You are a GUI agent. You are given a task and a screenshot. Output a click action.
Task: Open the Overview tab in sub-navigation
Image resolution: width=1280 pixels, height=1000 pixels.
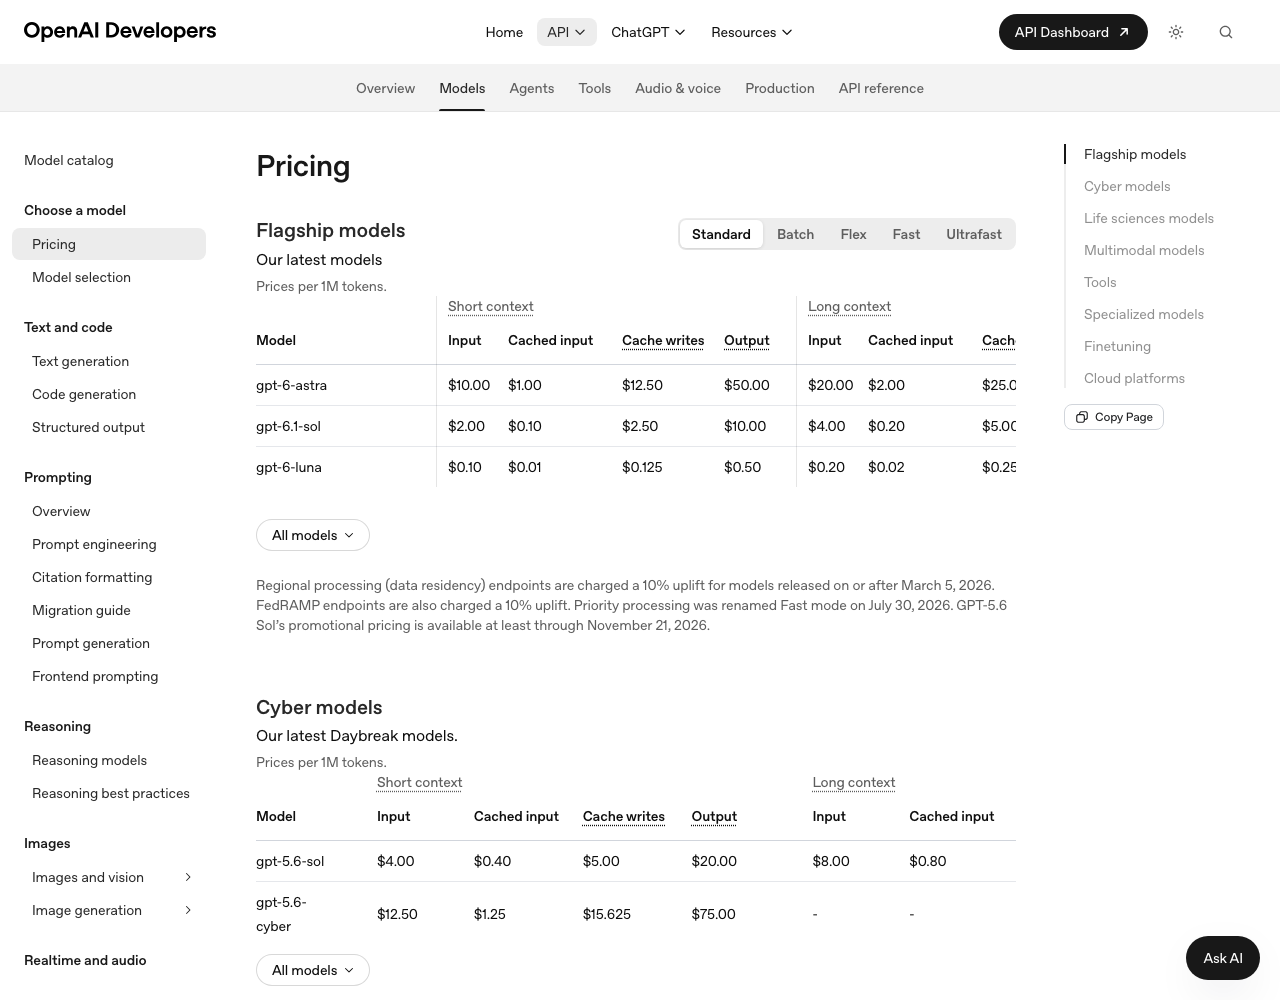[385, 88]
